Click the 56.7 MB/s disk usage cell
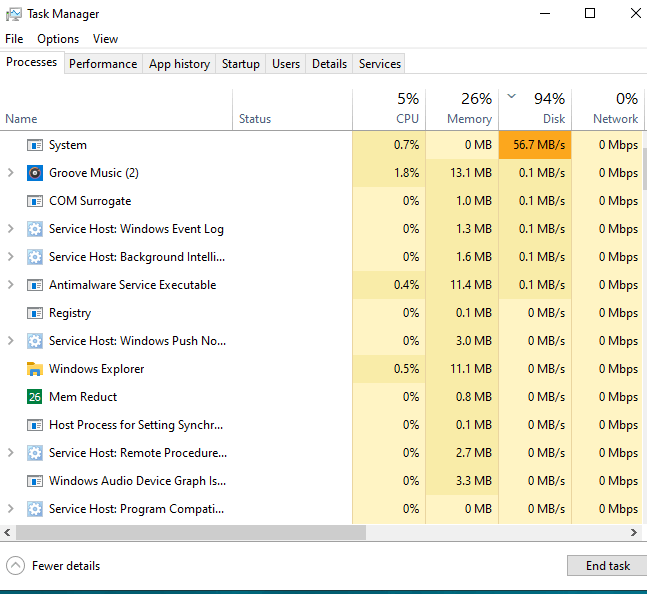This screenshot has height=594, width=647. tap(535, 145)
